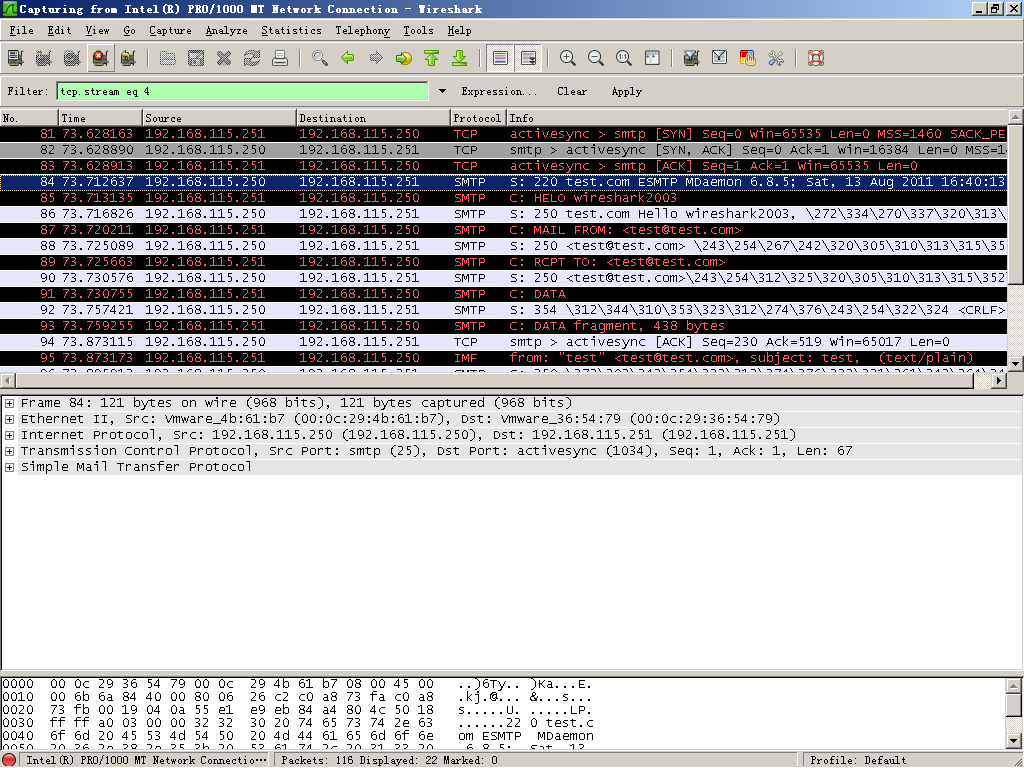The image size is (1024, 768).
Task: Sort by the Info column header
Action: (x=758, y=118)
